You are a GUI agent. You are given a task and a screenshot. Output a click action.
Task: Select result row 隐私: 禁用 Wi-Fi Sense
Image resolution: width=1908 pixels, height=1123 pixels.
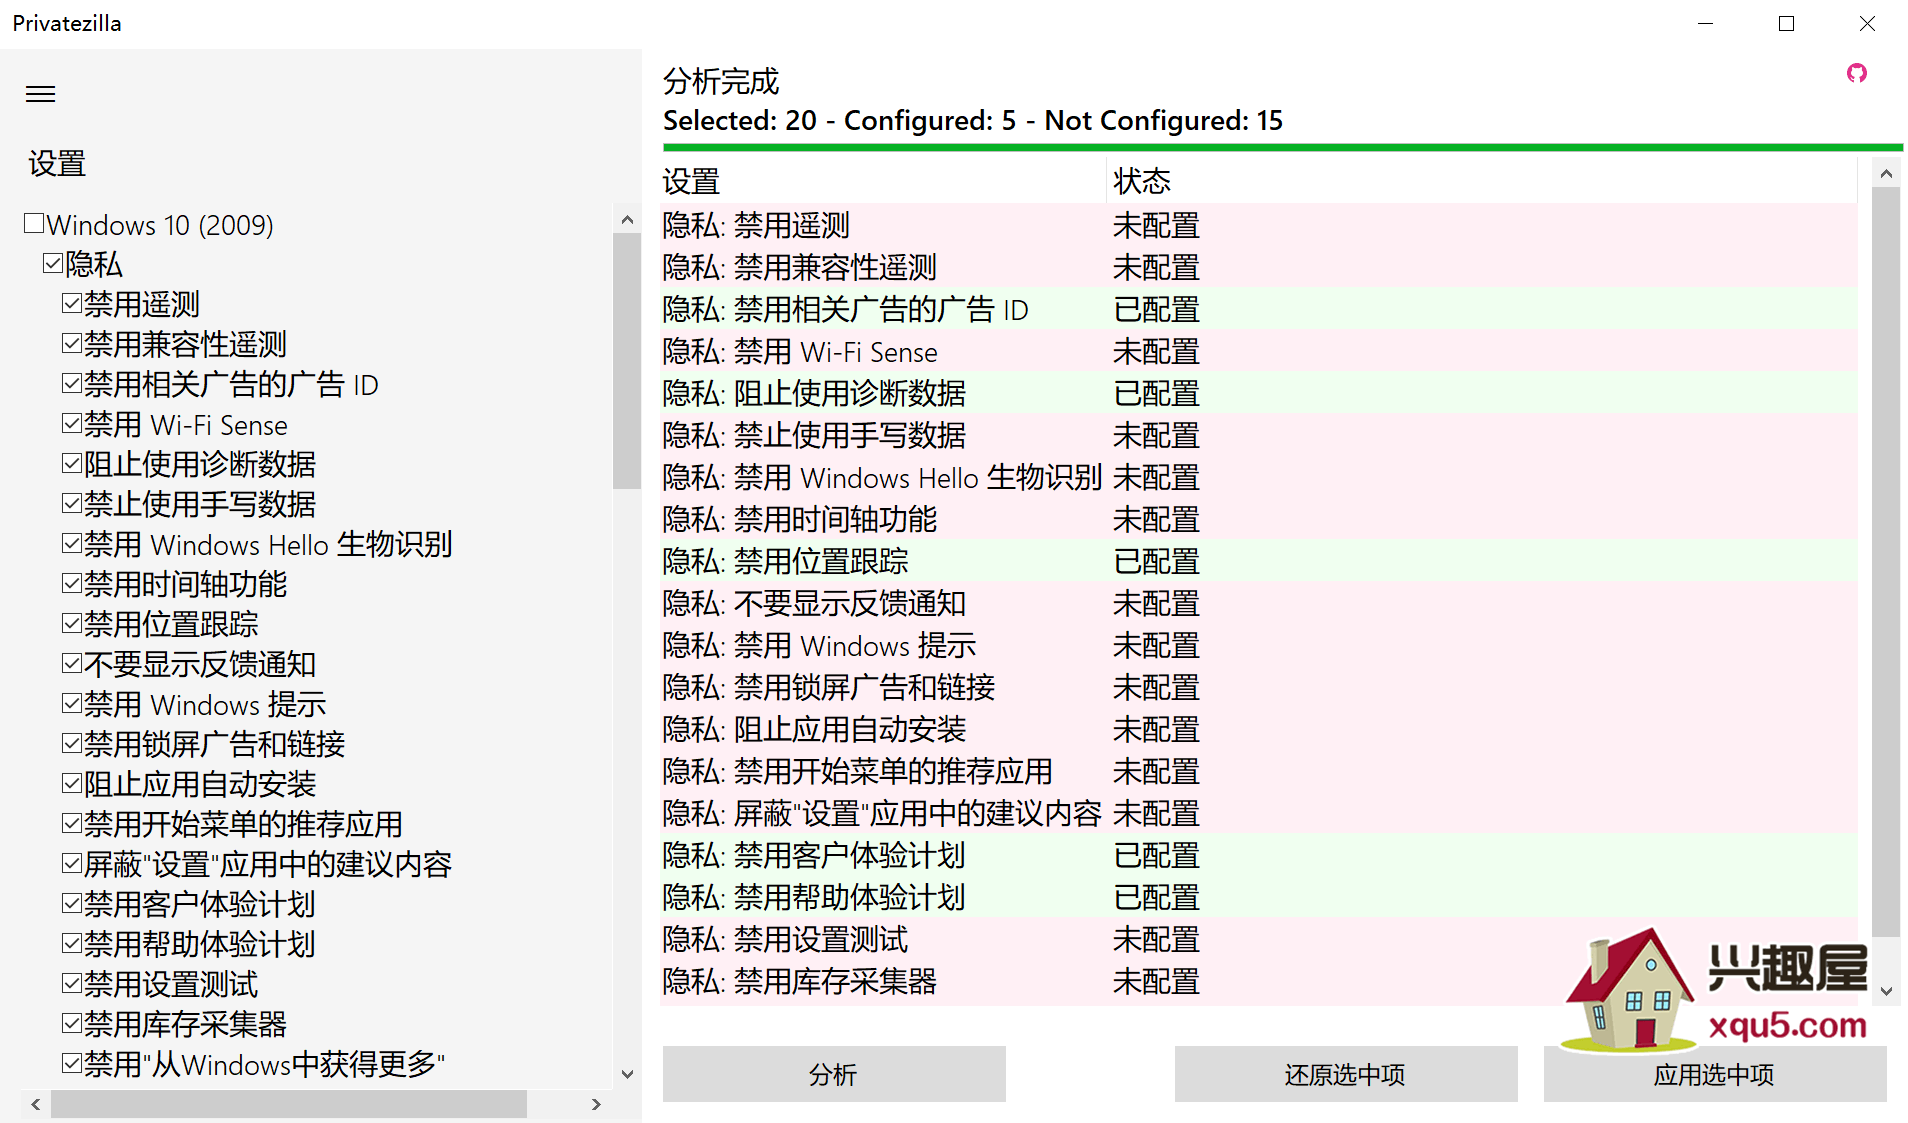point(1259,351)
